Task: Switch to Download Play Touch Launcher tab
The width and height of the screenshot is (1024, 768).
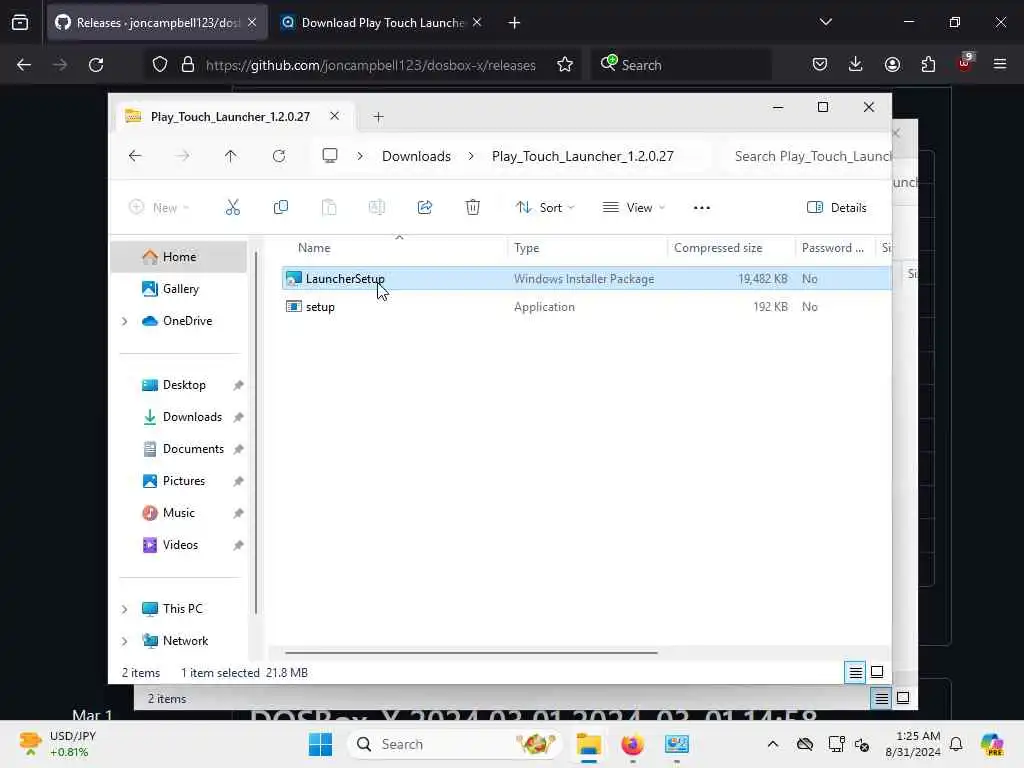Action: click(381, 23)
